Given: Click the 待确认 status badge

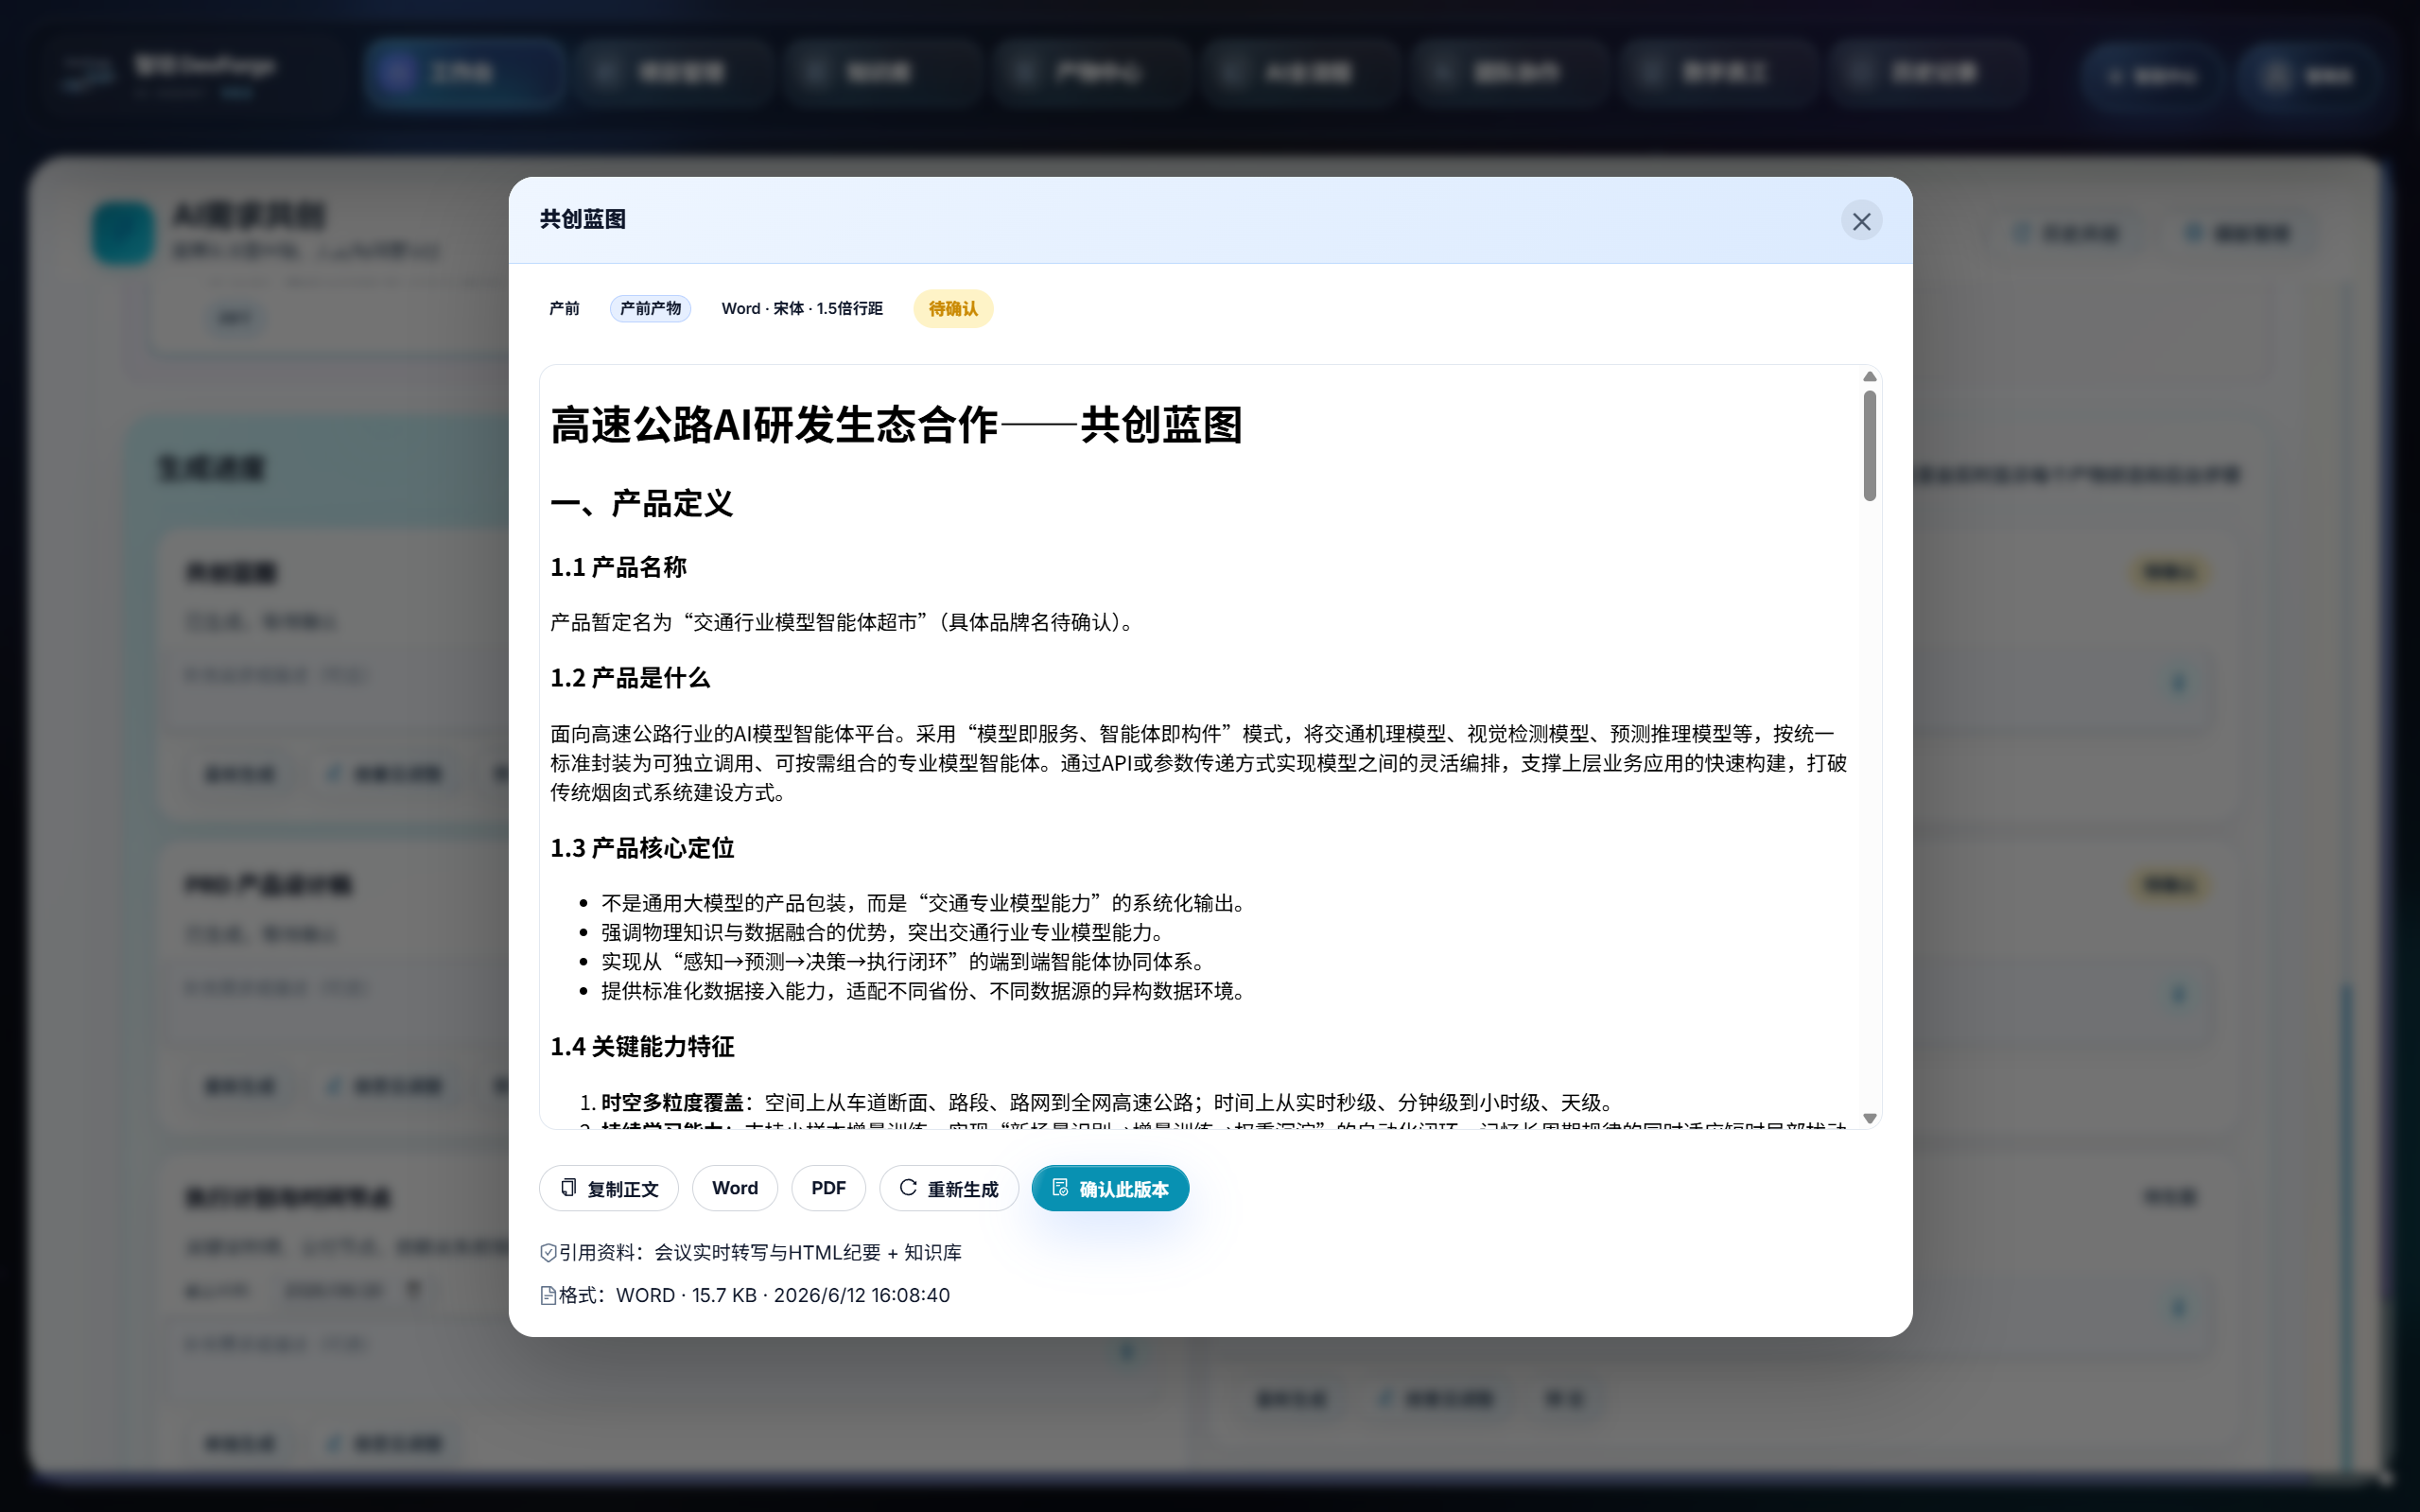Looking at the screenshot, I should pyautogui.click(x=953, y=308).
